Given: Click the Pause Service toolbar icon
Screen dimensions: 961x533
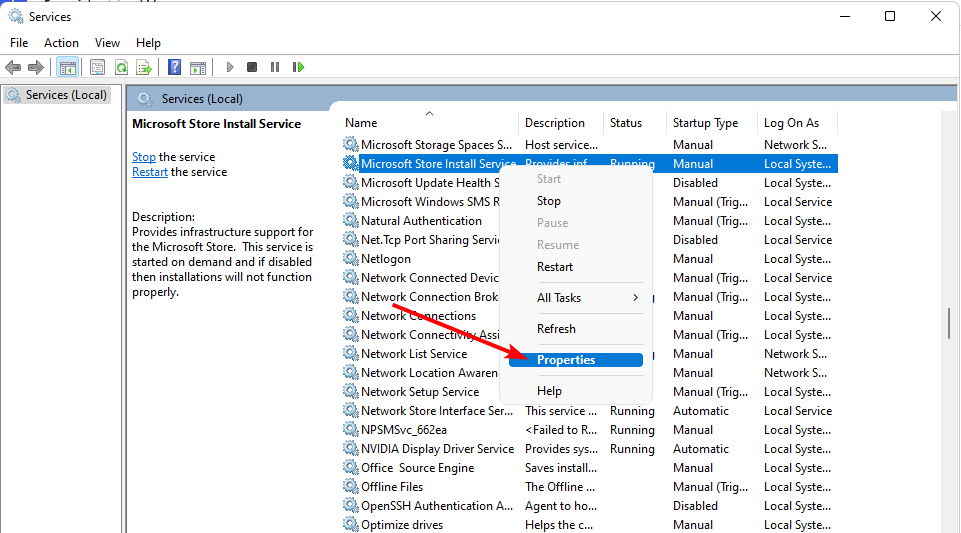Looking at the screenshot, I should (275, 67).
